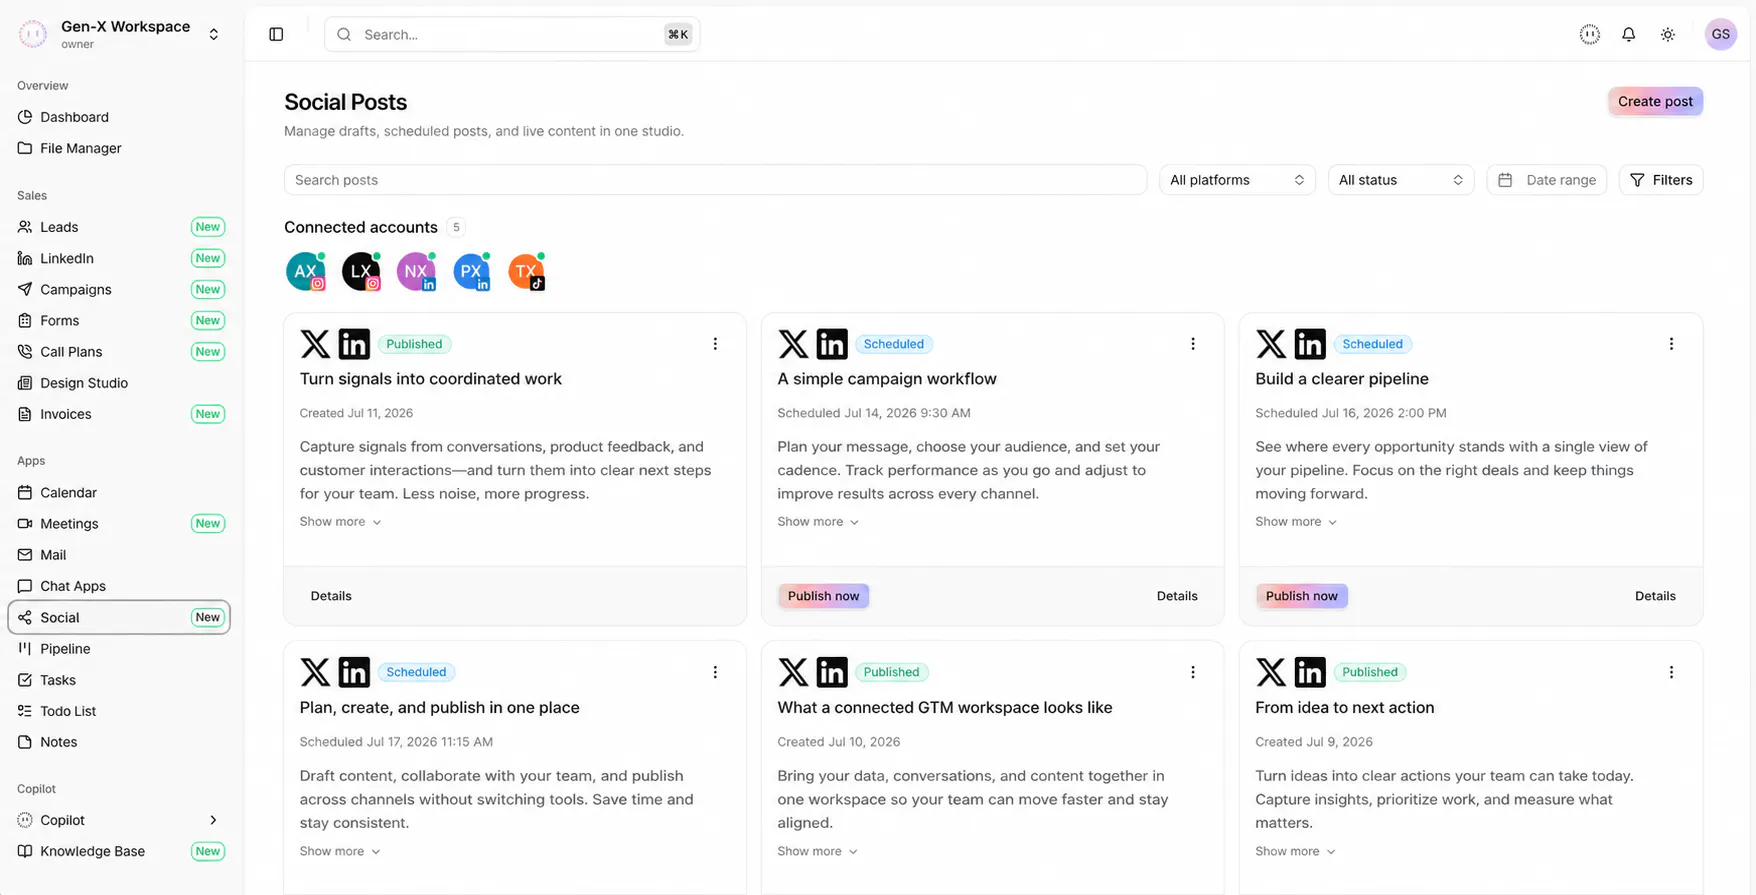Click the Search posts field

pos(715,180)
